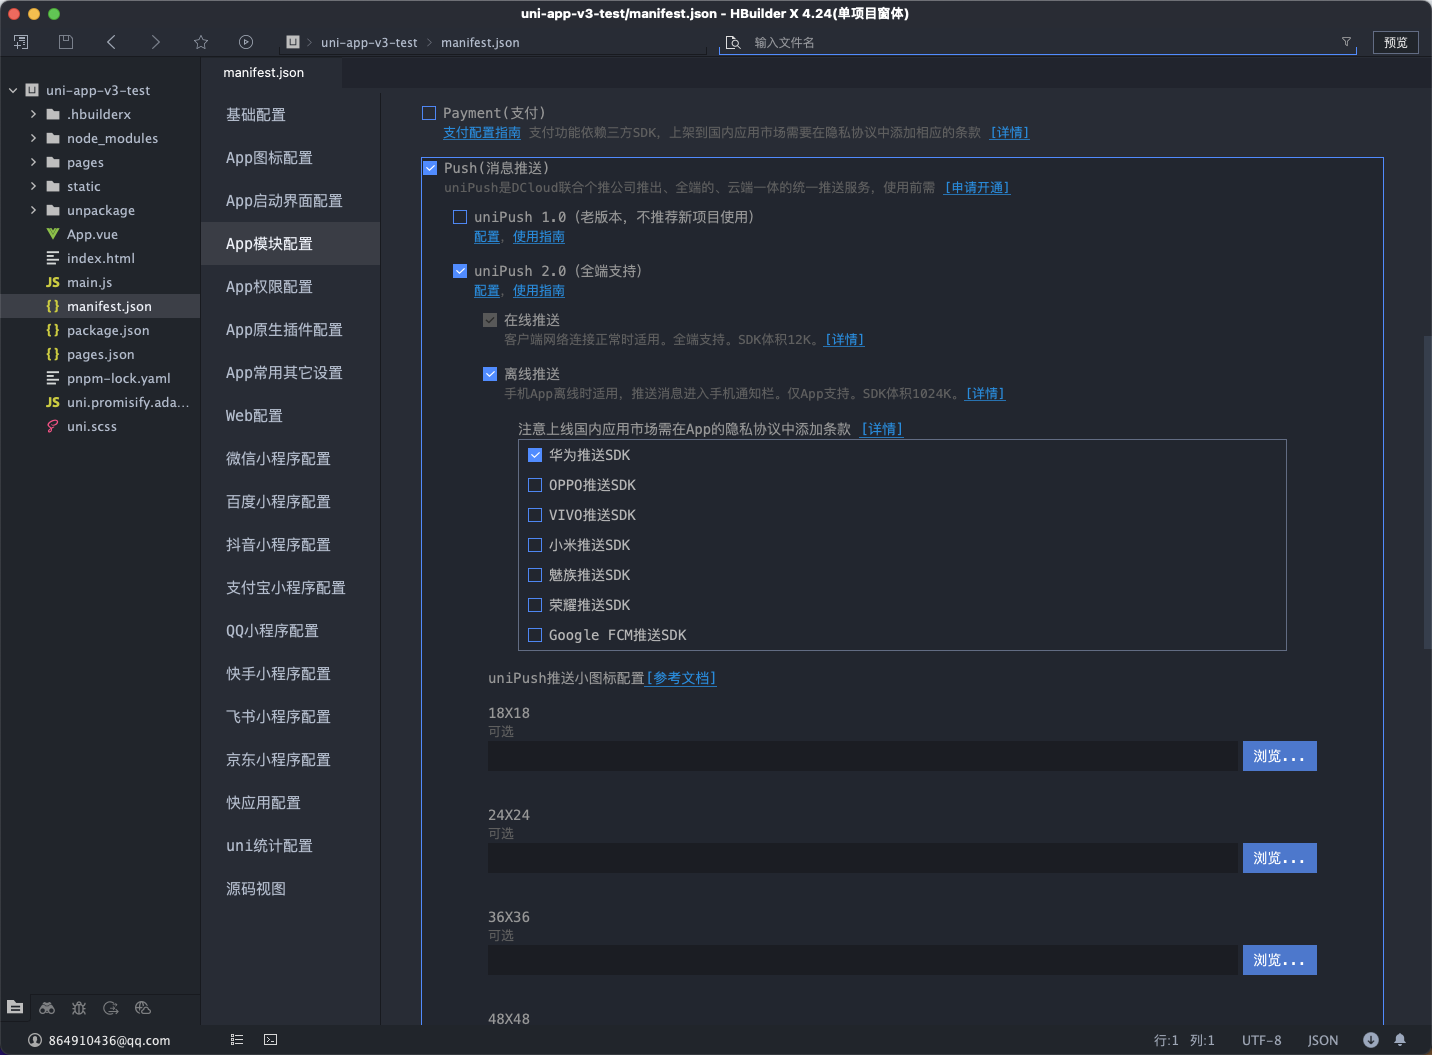Click the file search icon beside input
This screenshot has width=1432, height=1055.
pos(733,42)
